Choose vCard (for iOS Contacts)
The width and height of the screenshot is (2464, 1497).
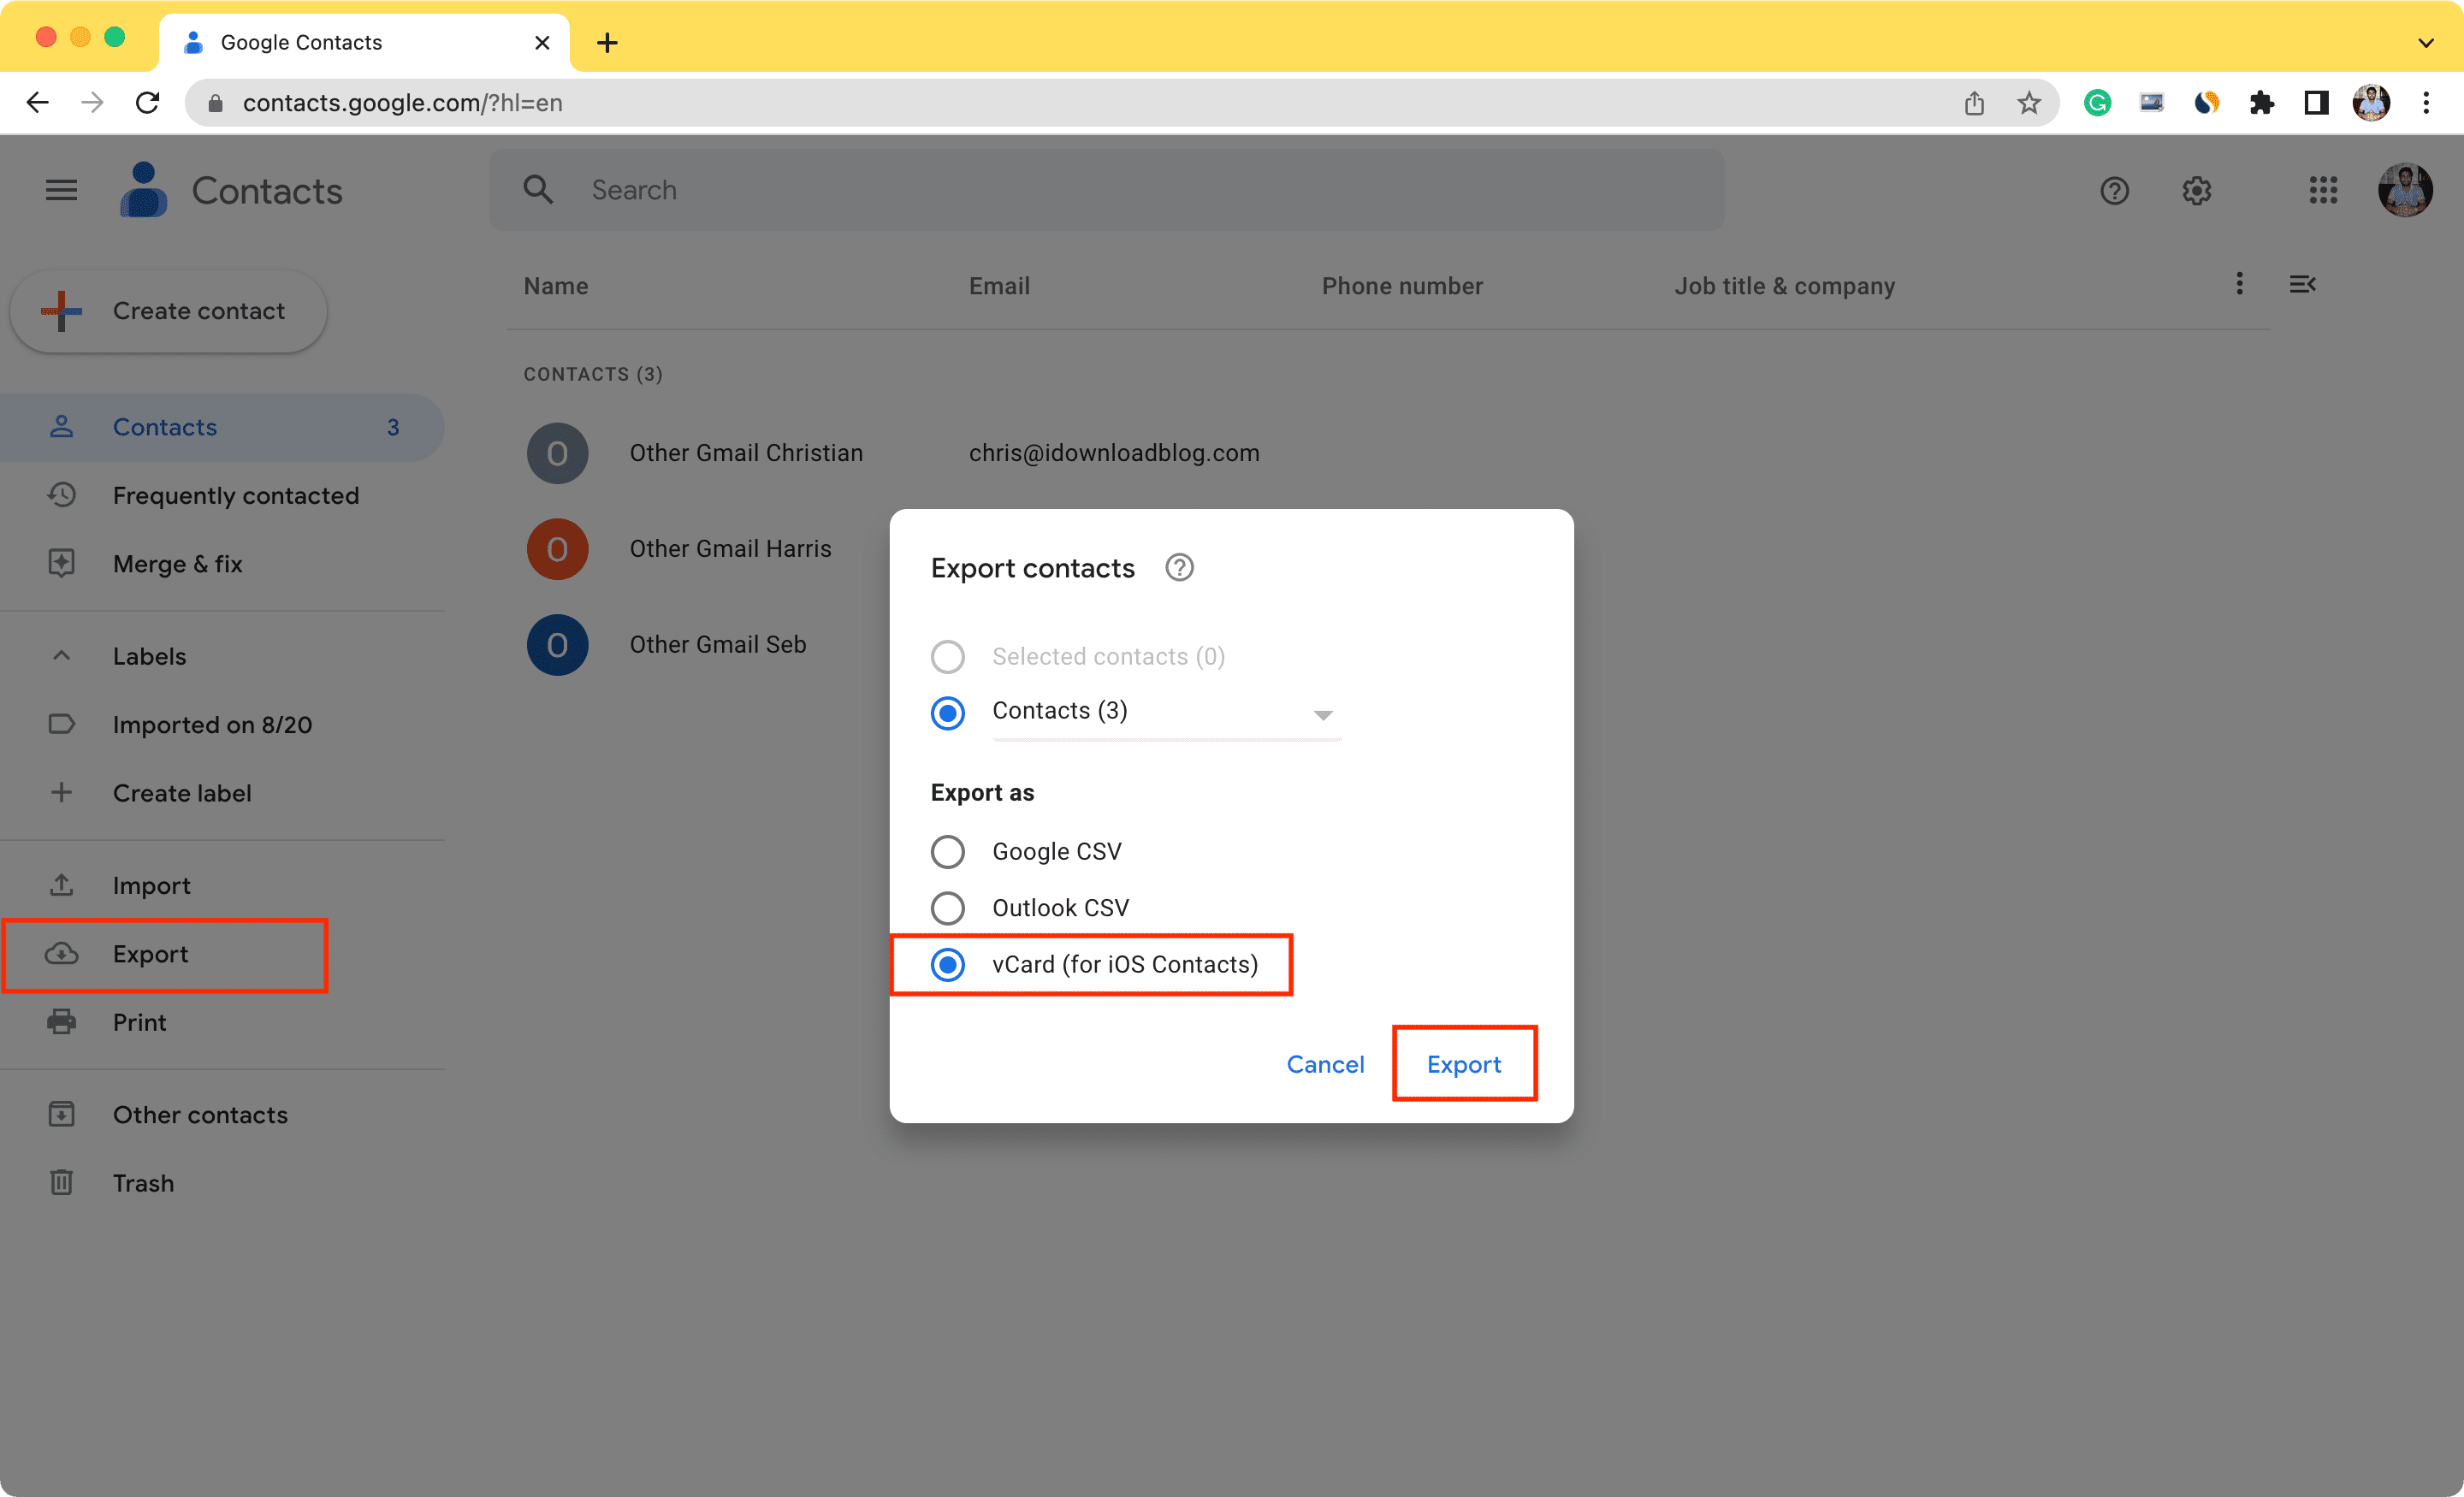(x=947, y=965)
